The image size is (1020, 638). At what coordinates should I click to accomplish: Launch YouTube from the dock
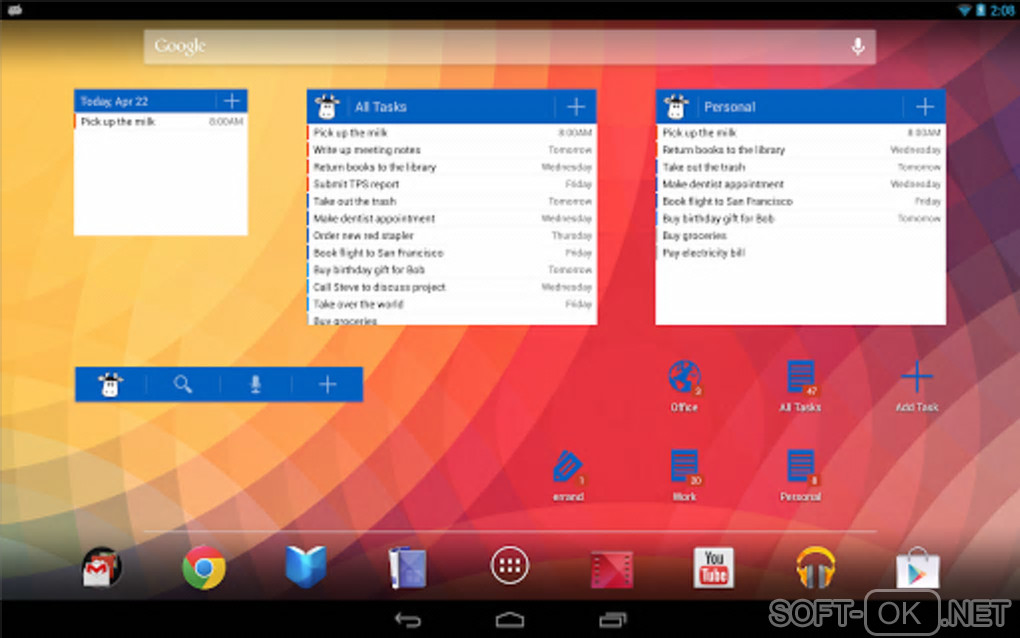pyautogui.click(x=714, y=568)
